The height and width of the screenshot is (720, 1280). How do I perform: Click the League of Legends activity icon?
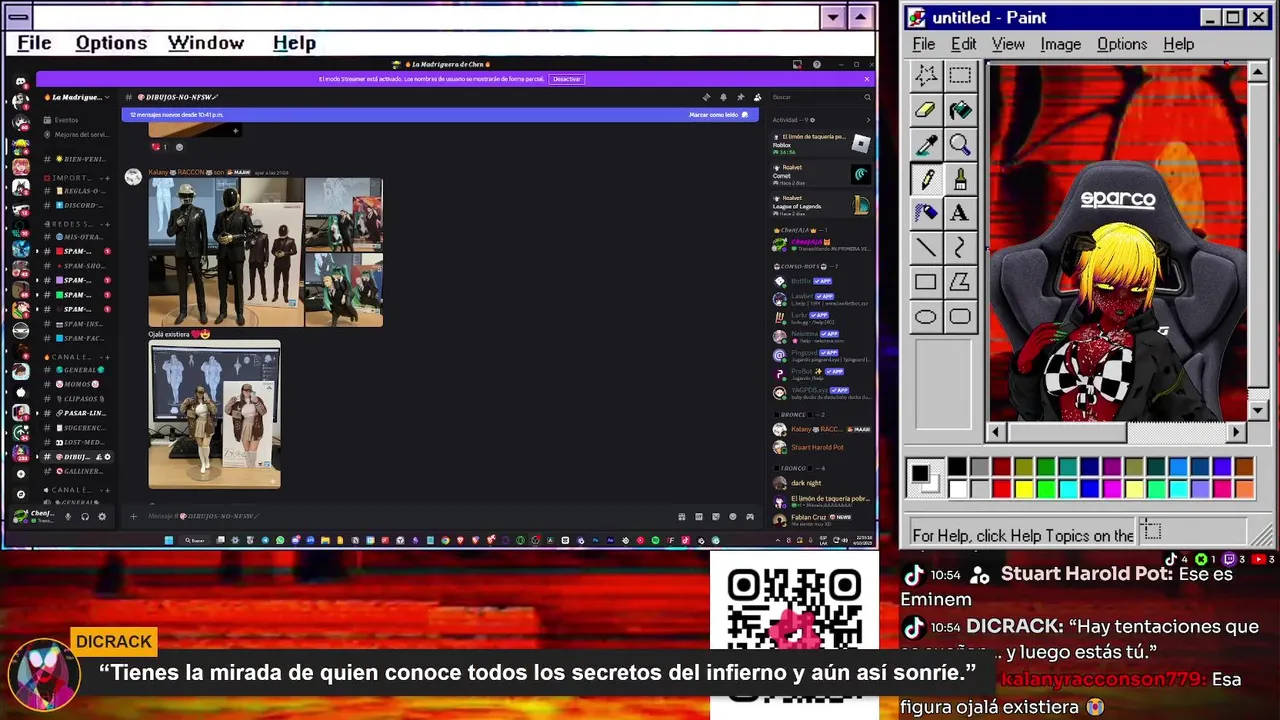tap(860, 206)
